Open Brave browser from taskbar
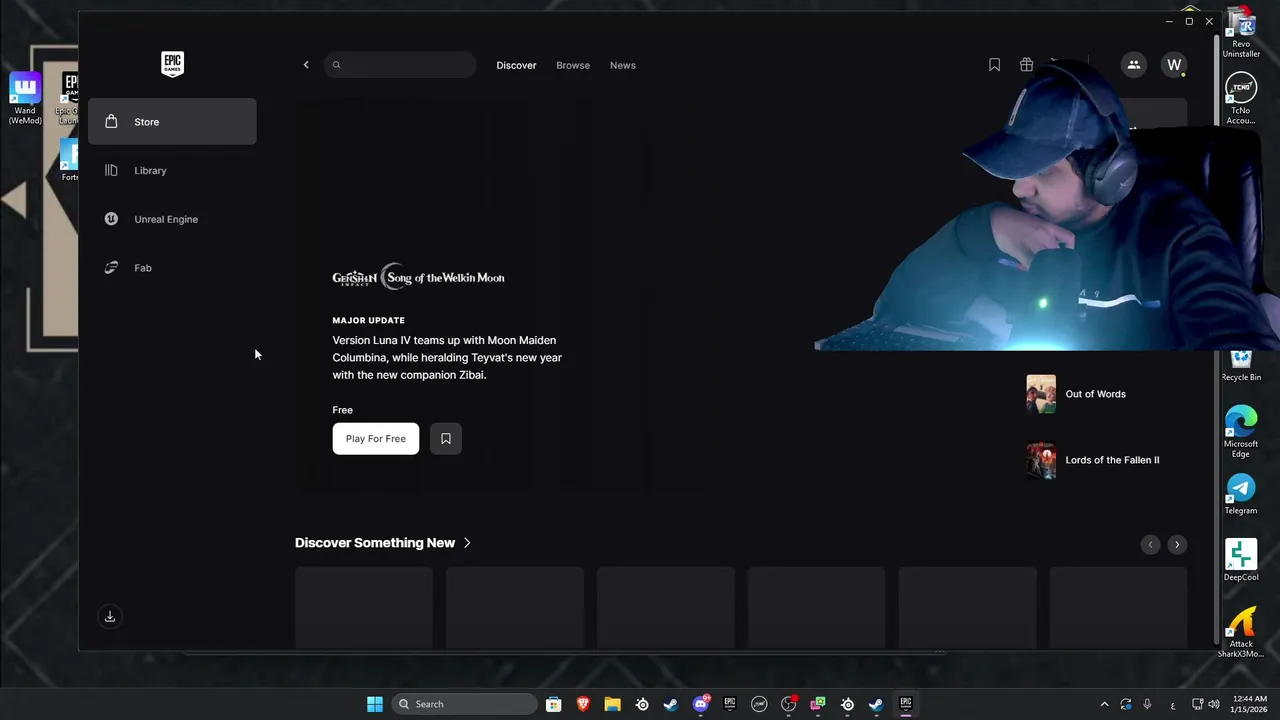Viewport: 1280px width, 720px height. click(583, 704)
